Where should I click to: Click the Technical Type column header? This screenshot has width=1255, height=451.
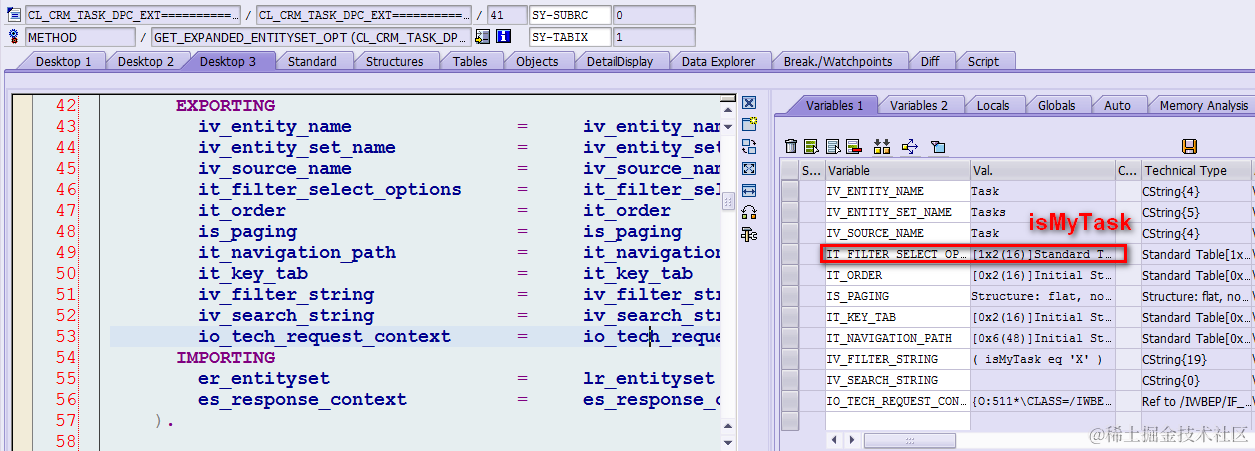coord(1196,170)
